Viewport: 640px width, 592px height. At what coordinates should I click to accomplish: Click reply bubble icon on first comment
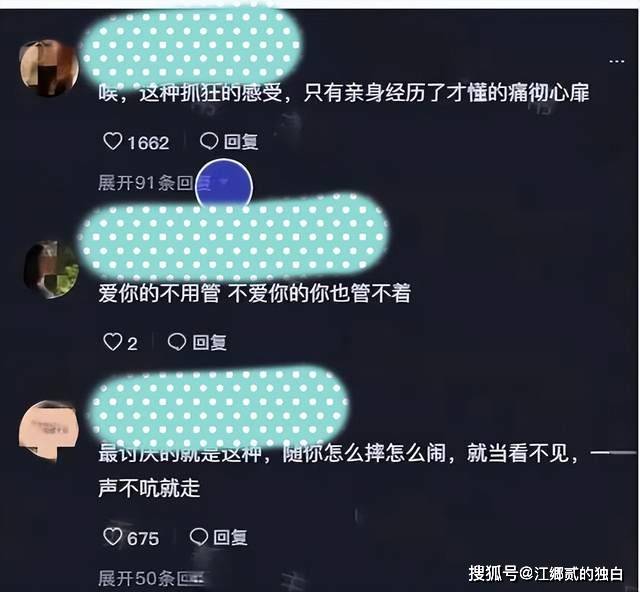tap(209, 142)
